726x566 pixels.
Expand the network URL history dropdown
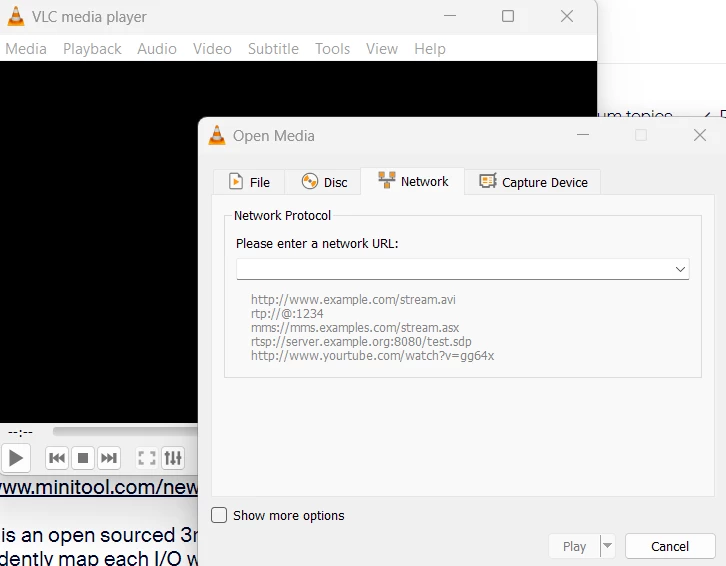680,269
